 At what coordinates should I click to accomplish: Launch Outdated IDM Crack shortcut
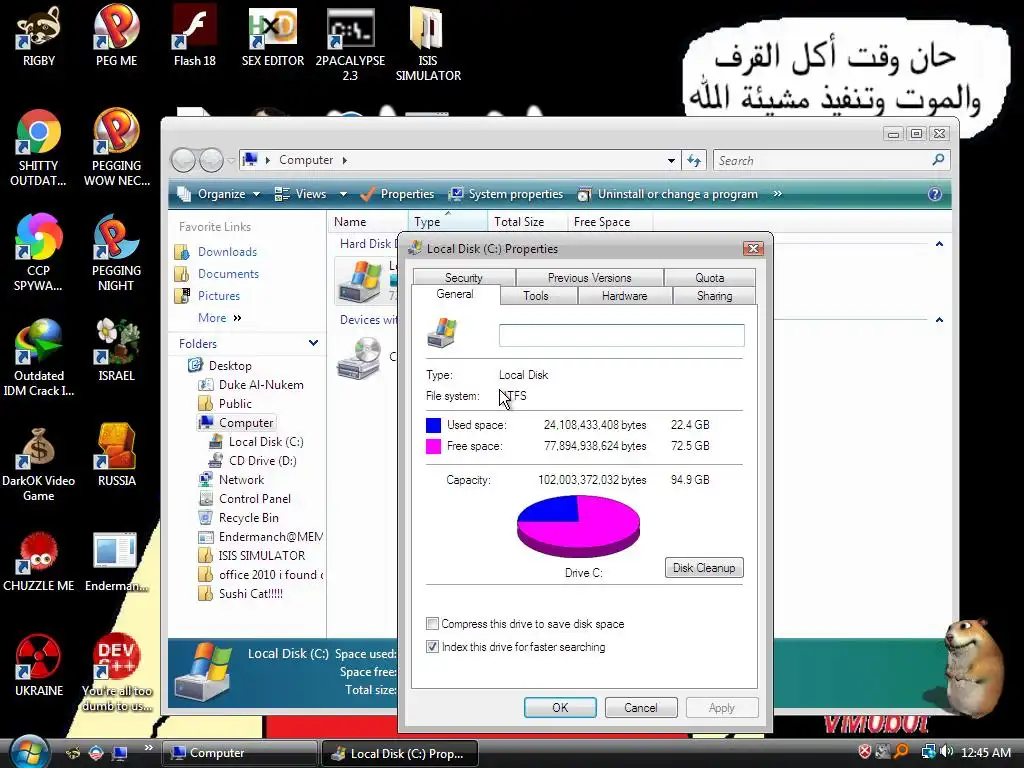coord(39,357)
